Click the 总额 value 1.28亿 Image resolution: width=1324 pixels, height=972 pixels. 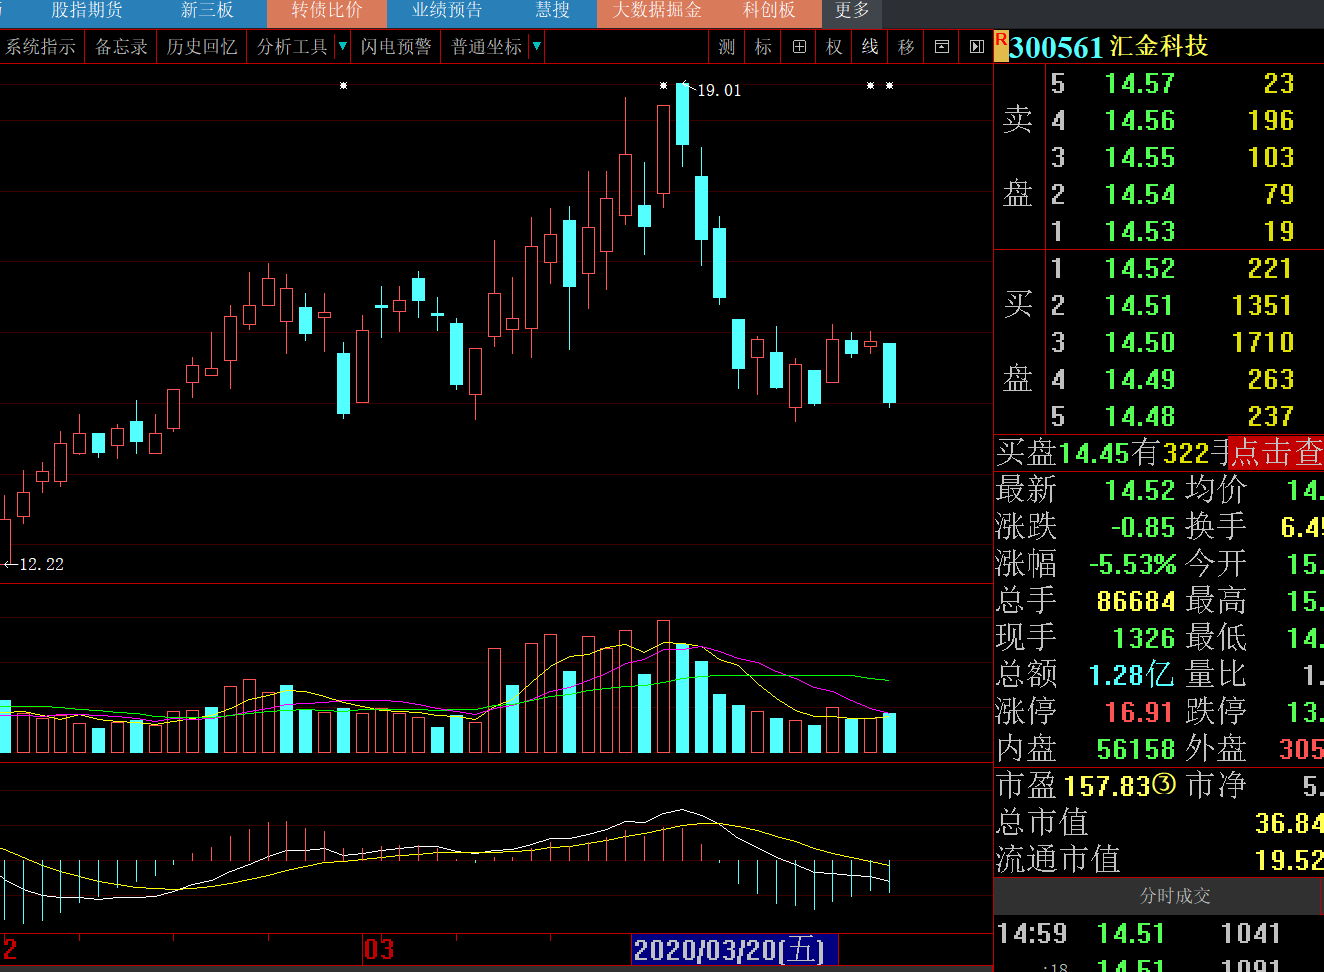tap(1131, 674)
